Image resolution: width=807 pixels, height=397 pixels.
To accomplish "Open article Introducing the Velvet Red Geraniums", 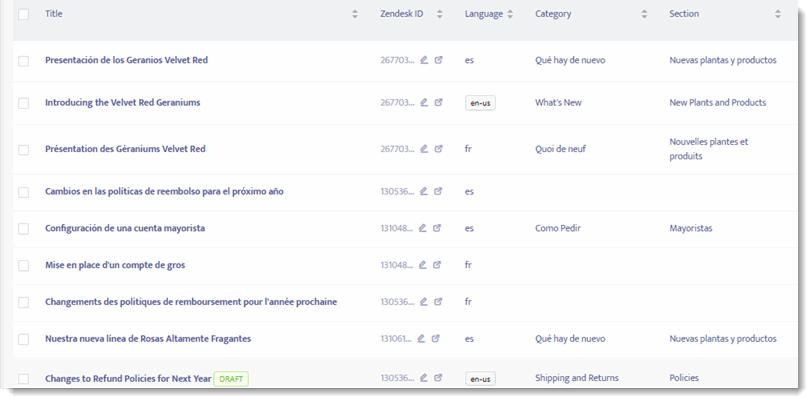I will pos(122,102).
